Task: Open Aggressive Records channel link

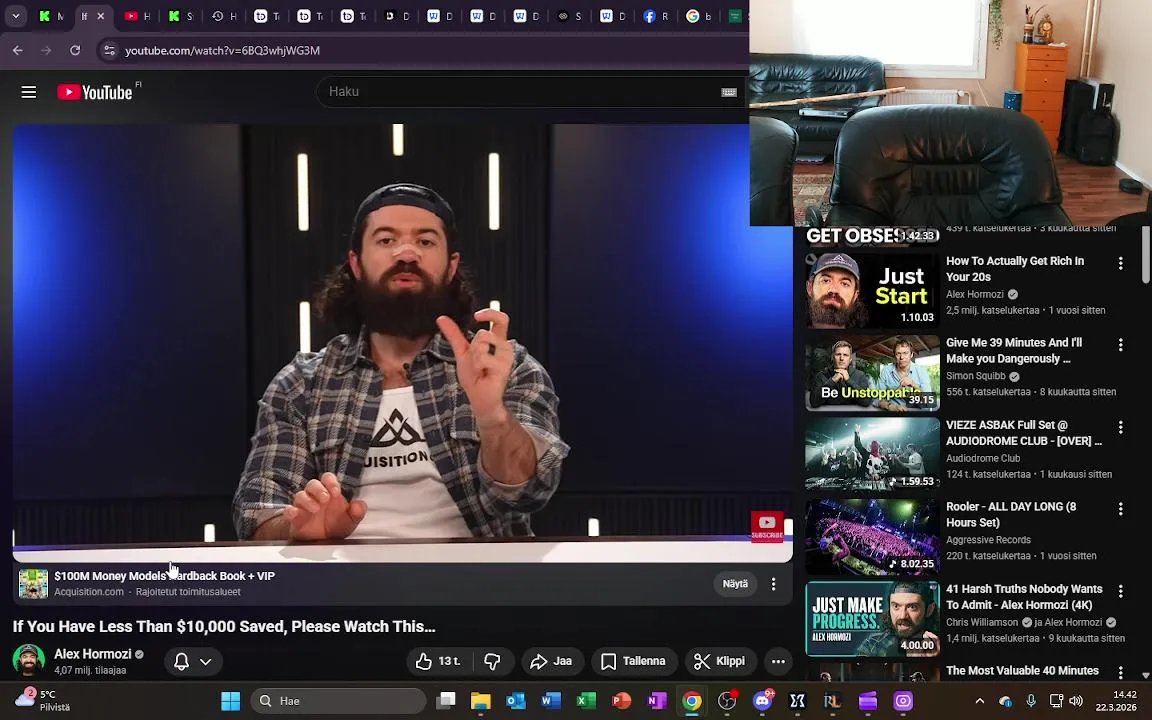Action: coord(988,540)
